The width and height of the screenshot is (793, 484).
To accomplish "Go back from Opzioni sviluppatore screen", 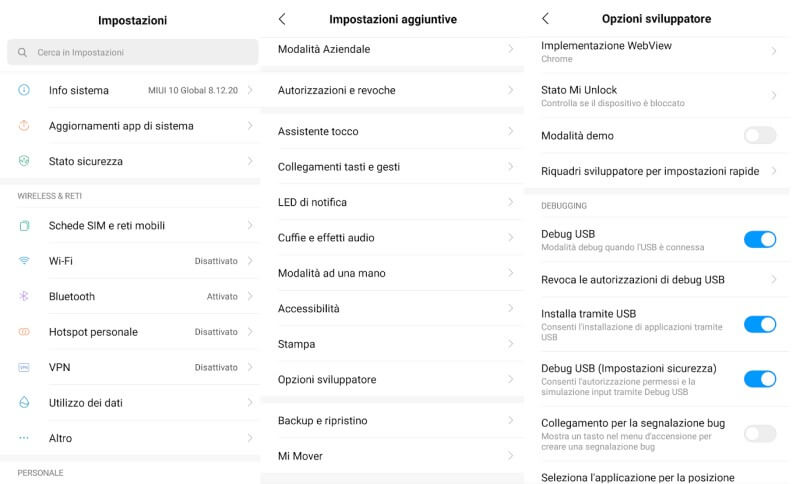I will (545, 19).
